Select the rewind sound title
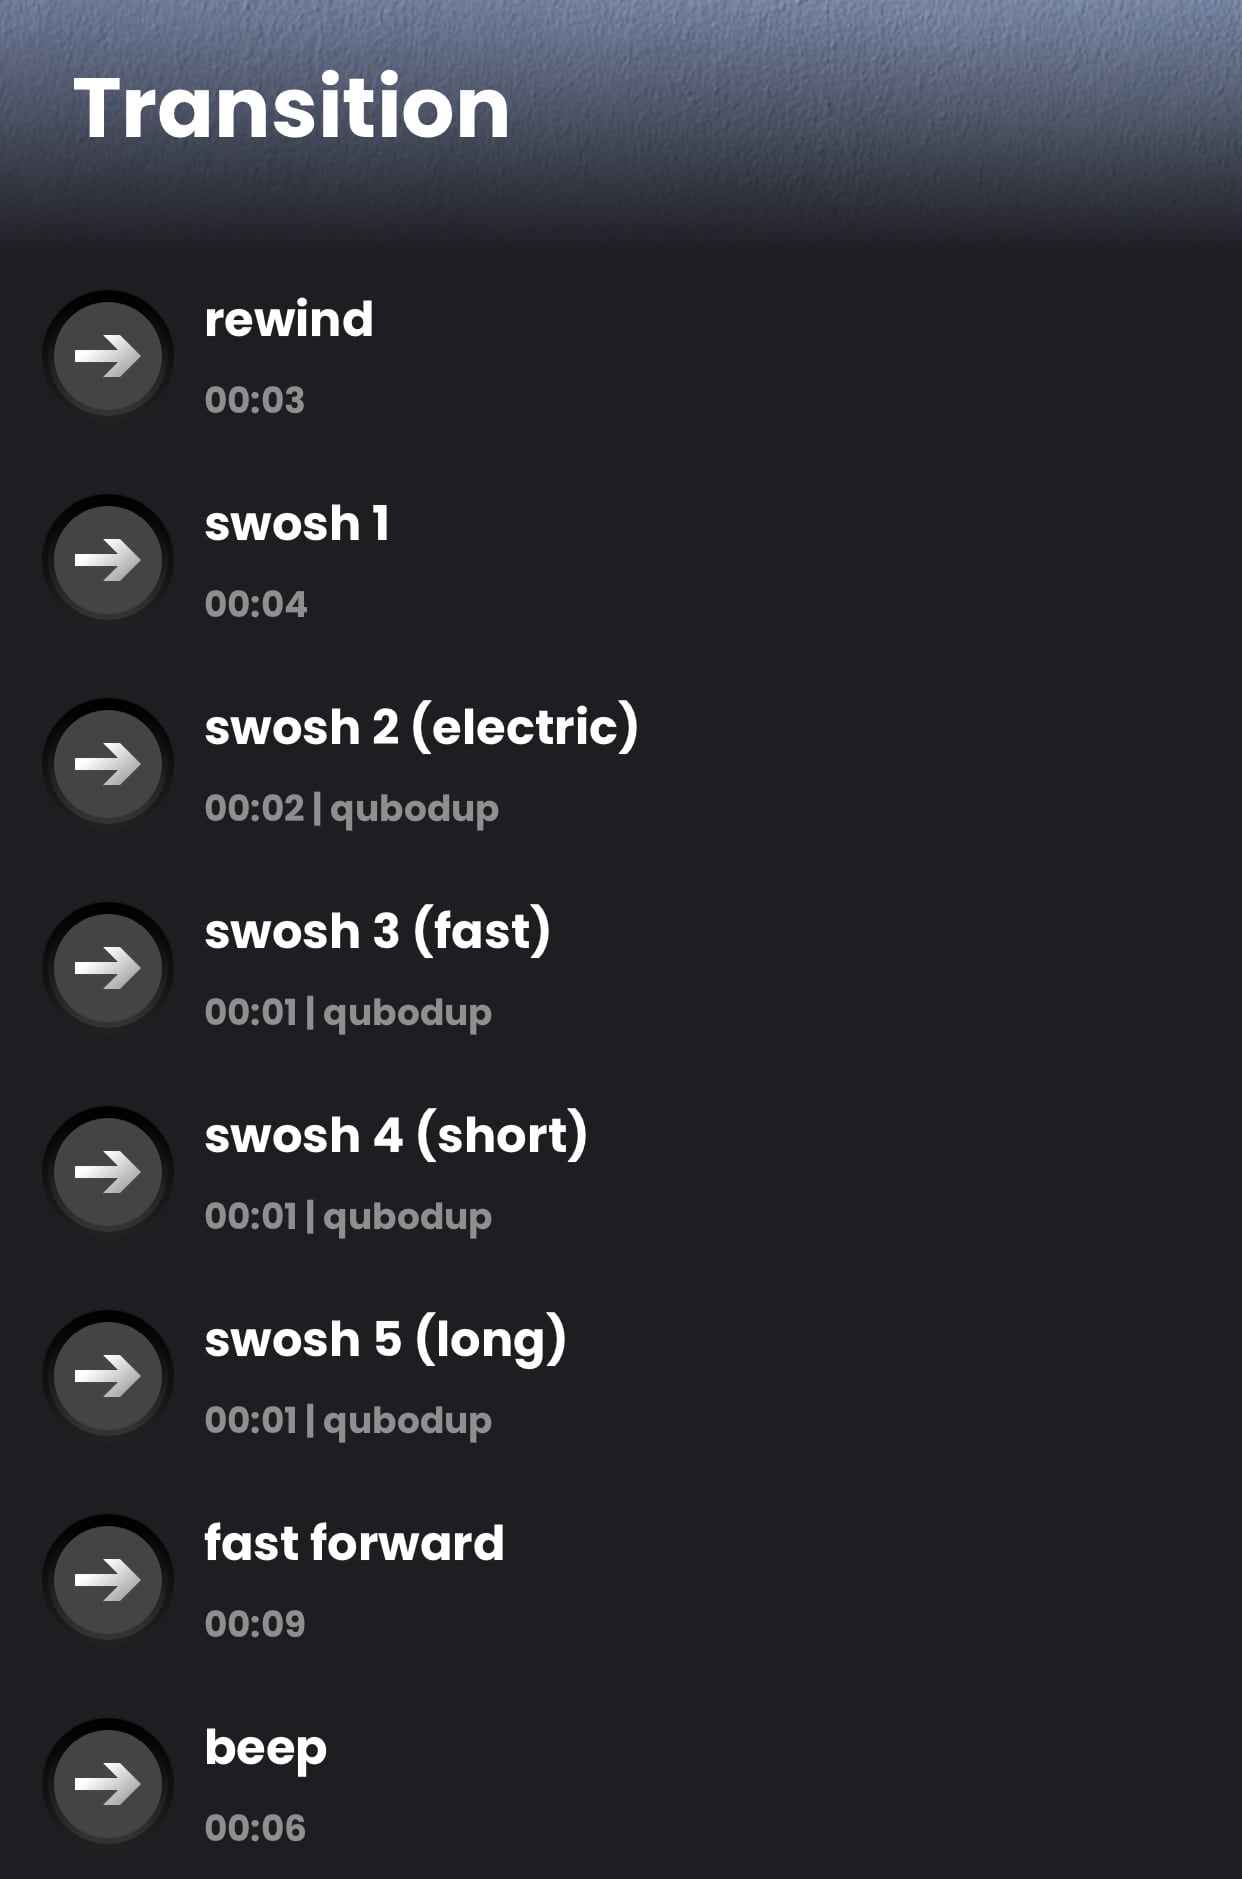The width and height of the screenshot is (1242, 1879). (288, 320)
